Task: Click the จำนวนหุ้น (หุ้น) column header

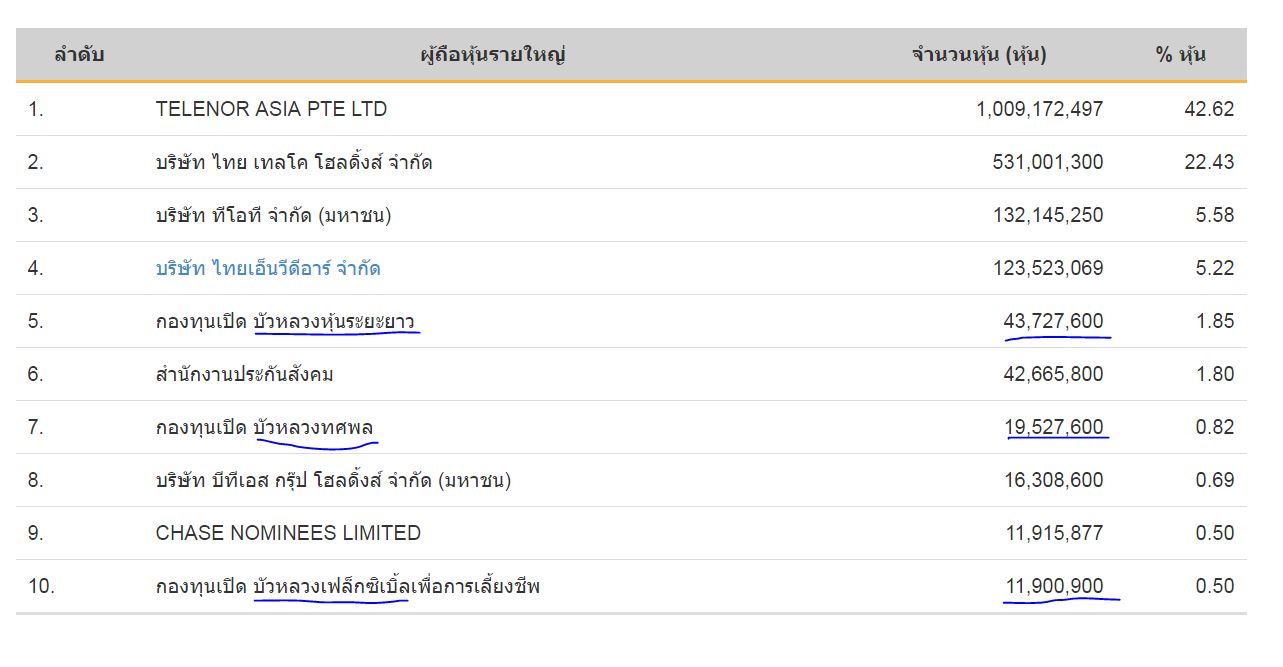Action: 979,55
